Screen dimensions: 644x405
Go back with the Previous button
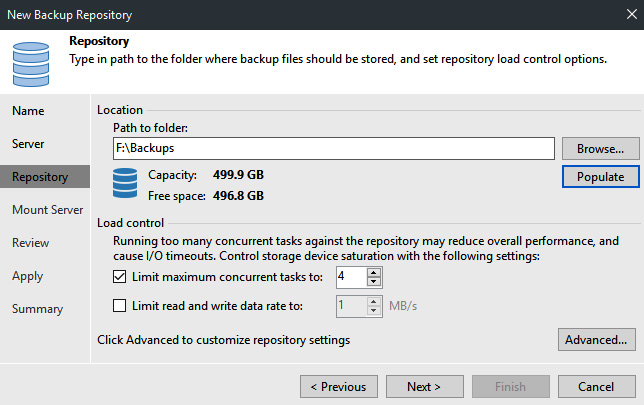click(339, 387)
